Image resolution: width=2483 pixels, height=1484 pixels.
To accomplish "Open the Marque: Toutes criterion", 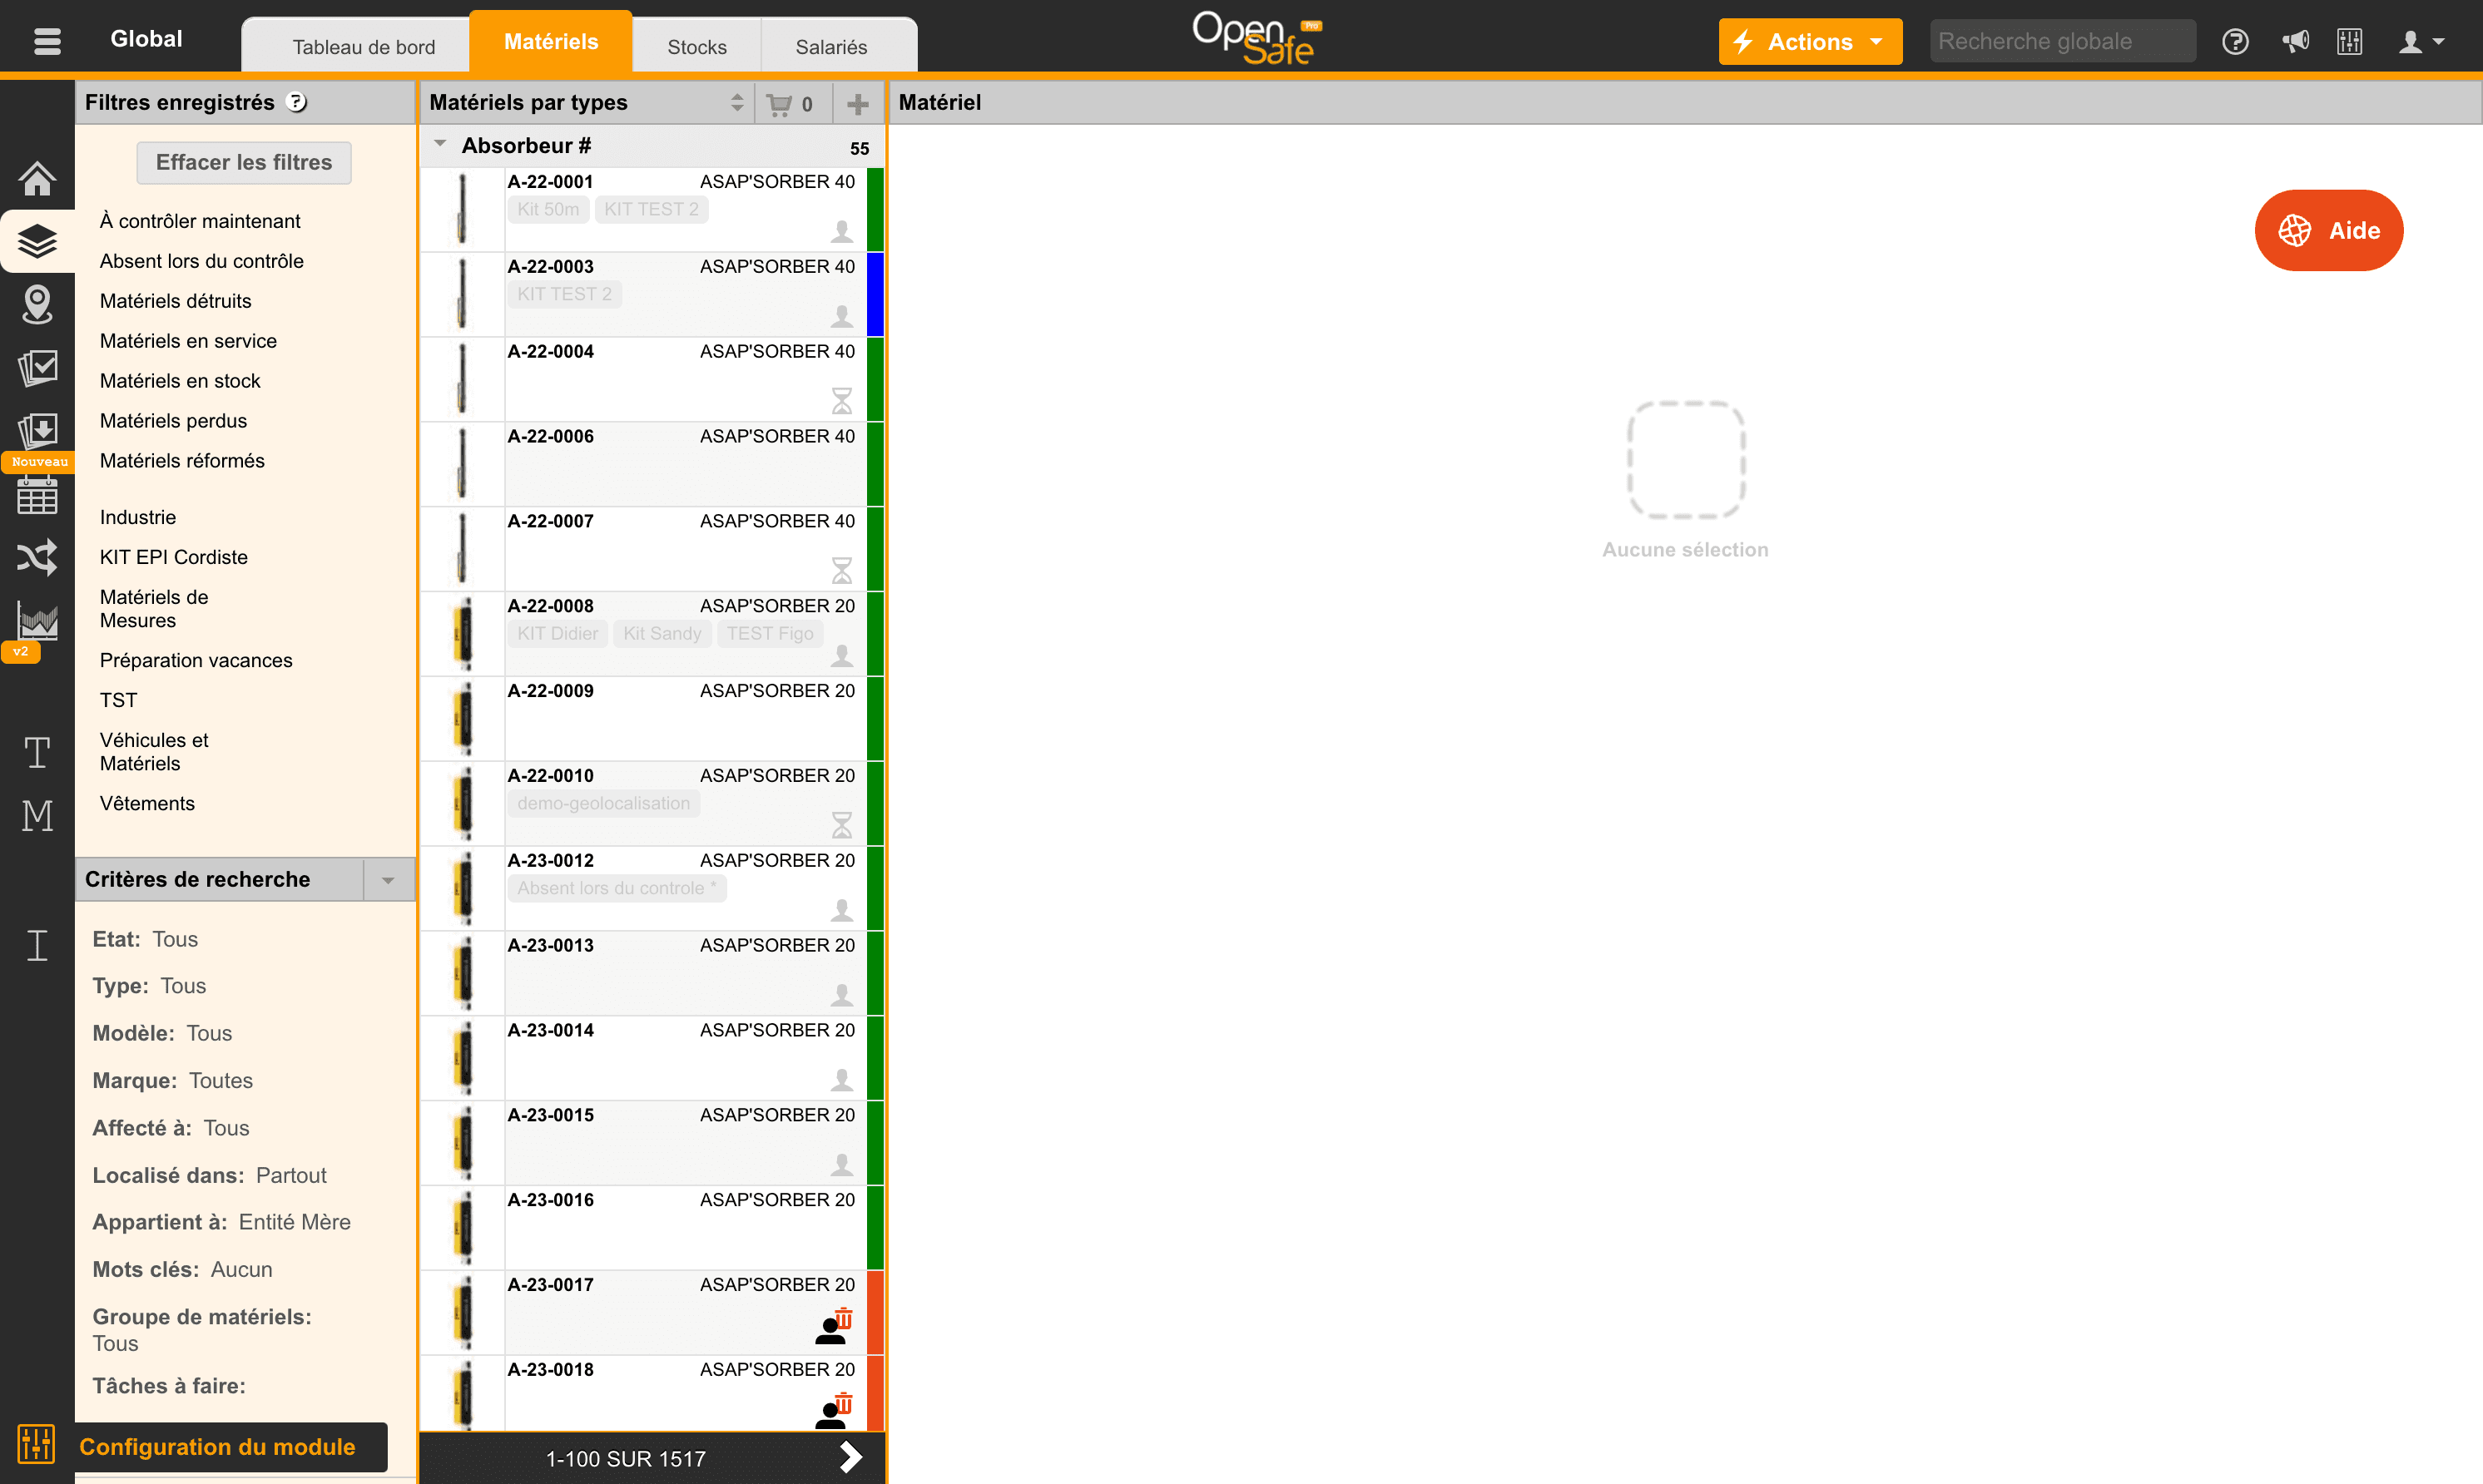I will pos(172,1081).
